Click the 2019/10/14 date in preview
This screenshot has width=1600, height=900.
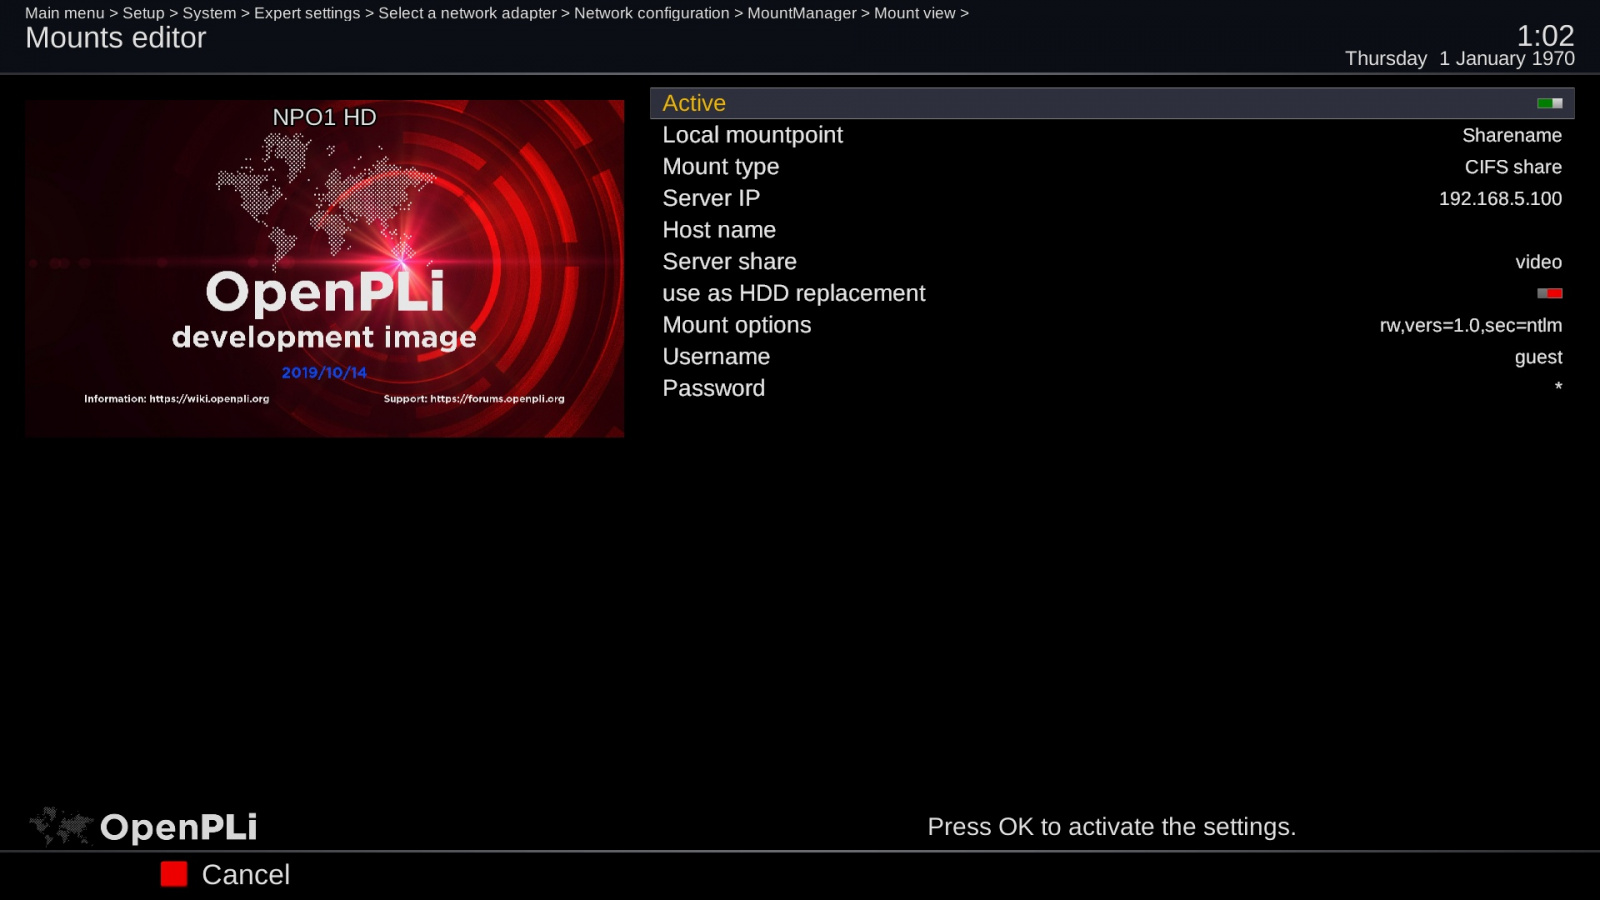click(324, 373)
